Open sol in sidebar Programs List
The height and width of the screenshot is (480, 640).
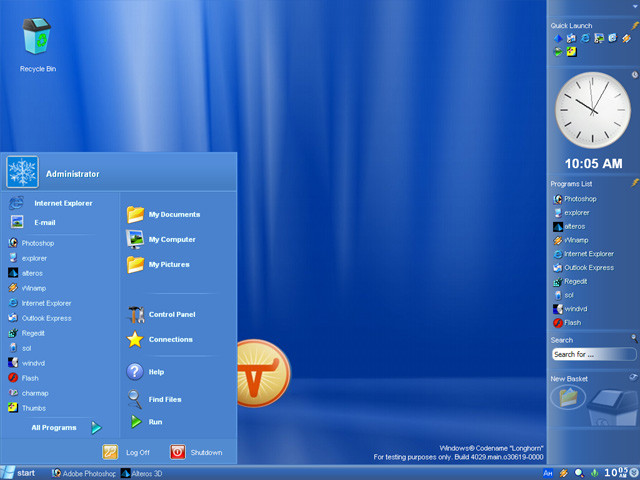564,295
